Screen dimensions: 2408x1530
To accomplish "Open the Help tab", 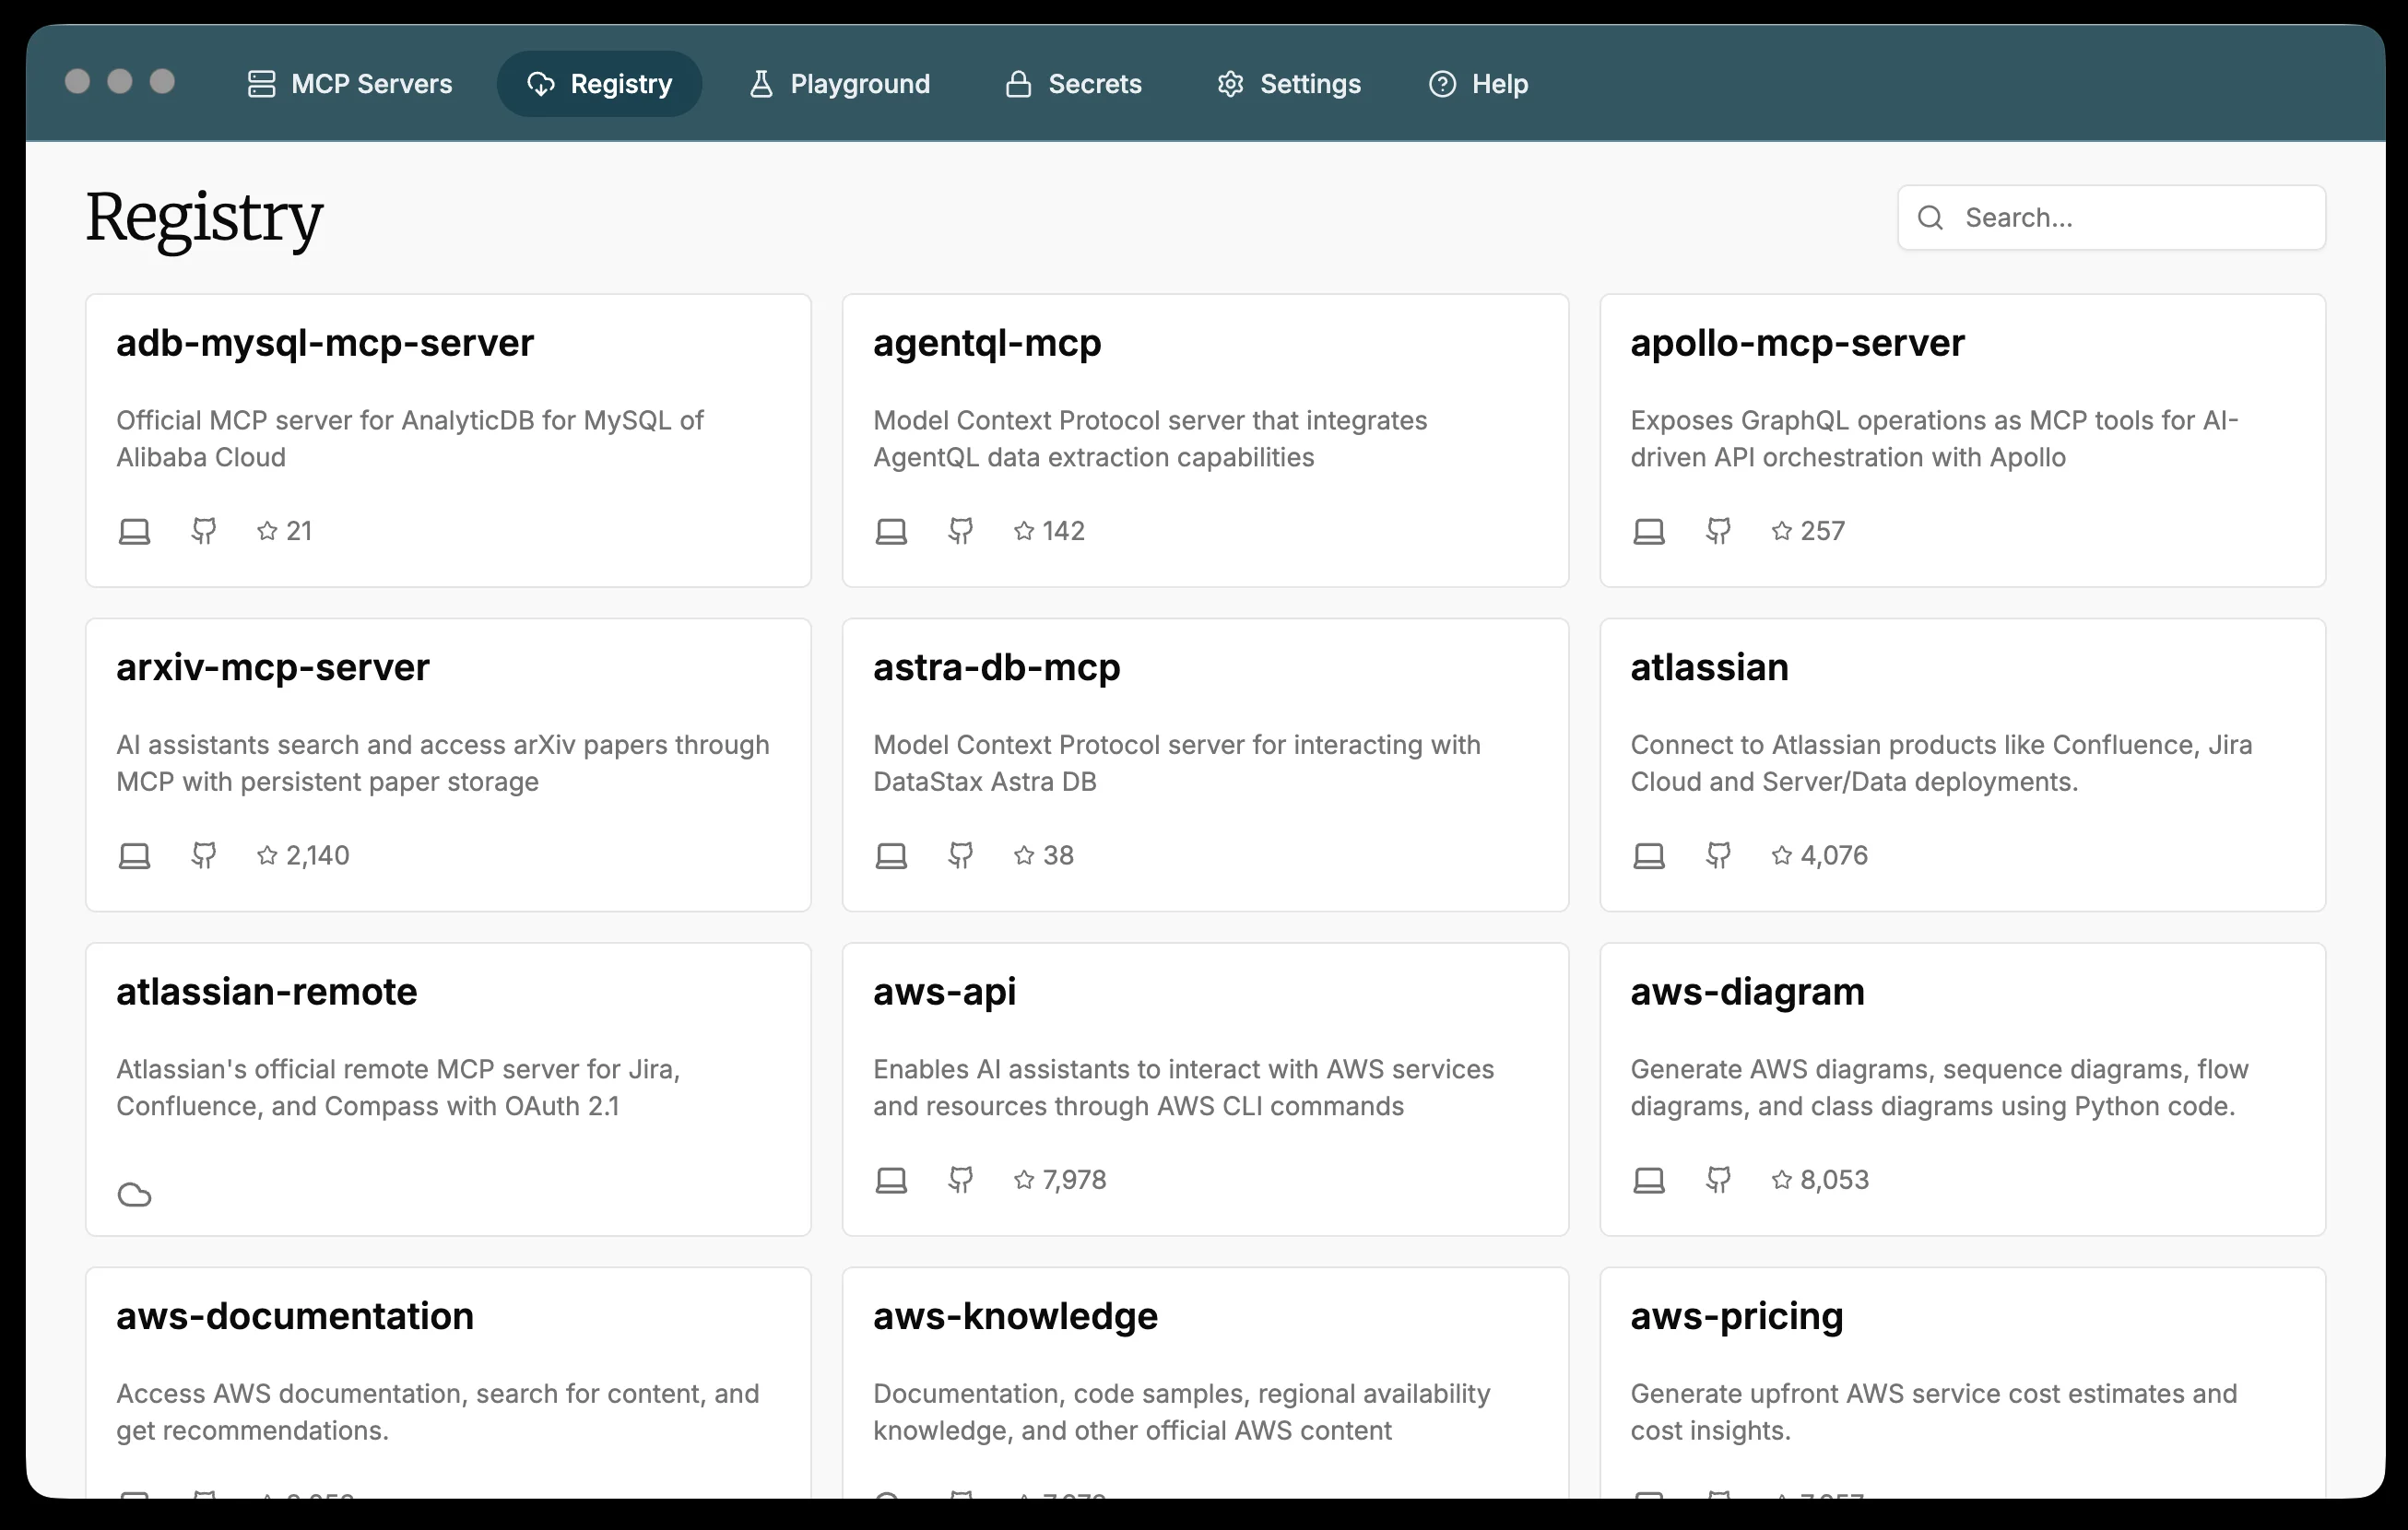I will point(1478,84).
